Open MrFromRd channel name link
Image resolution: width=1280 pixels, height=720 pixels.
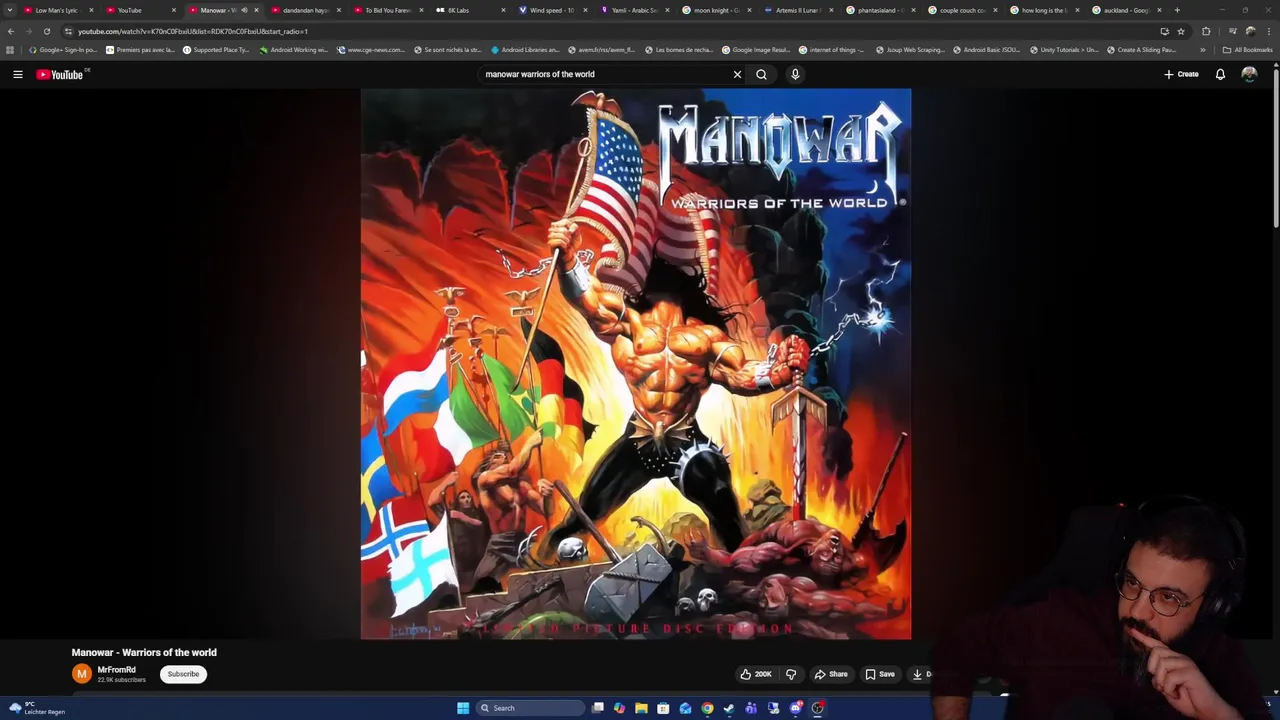(116, 670)
